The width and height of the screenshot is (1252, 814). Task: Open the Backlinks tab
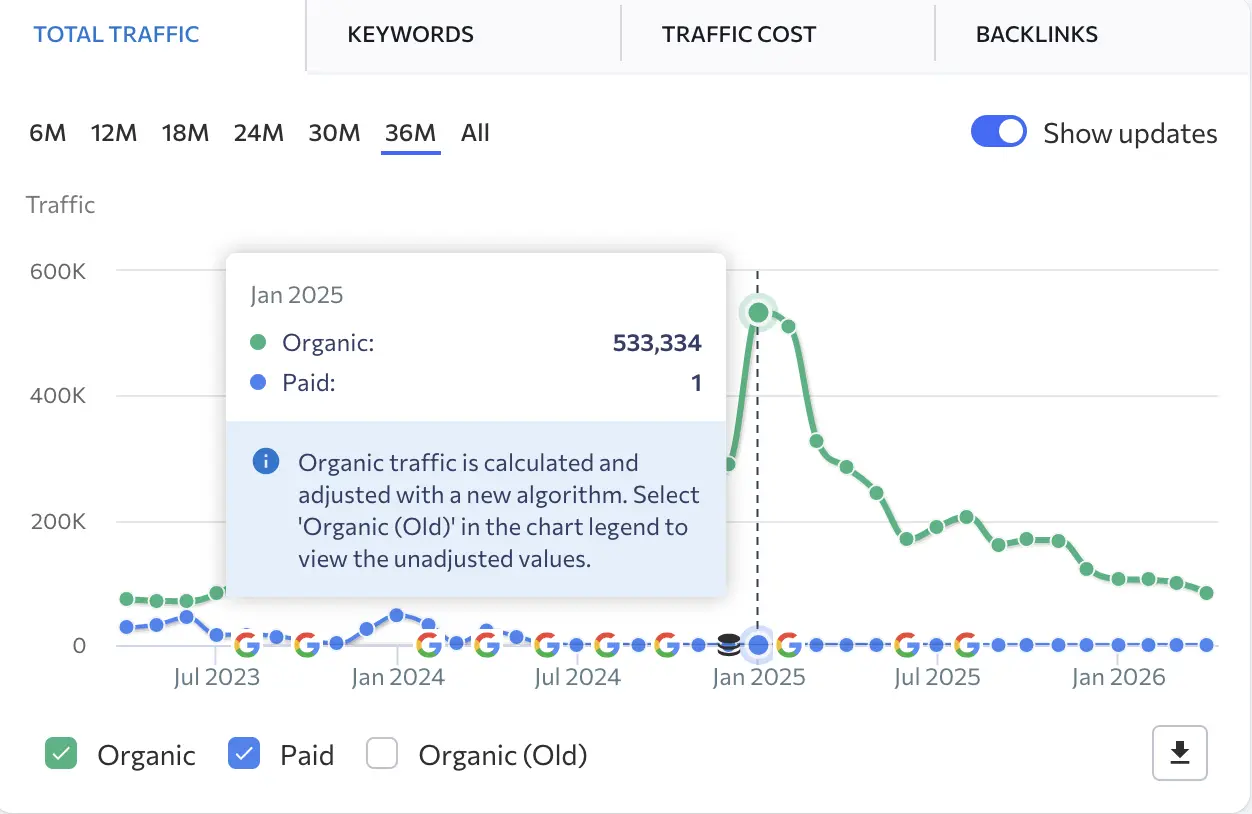(x=1036, y=34)
